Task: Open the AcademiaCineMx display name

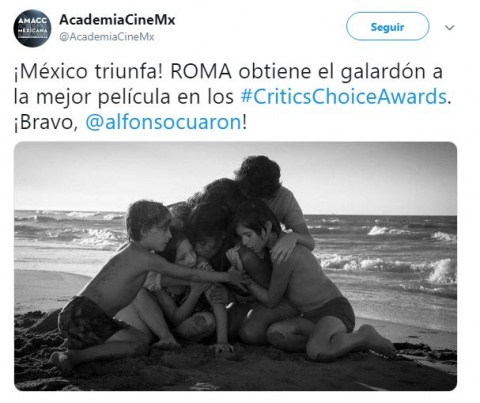Action: click(x=117, y=20)
